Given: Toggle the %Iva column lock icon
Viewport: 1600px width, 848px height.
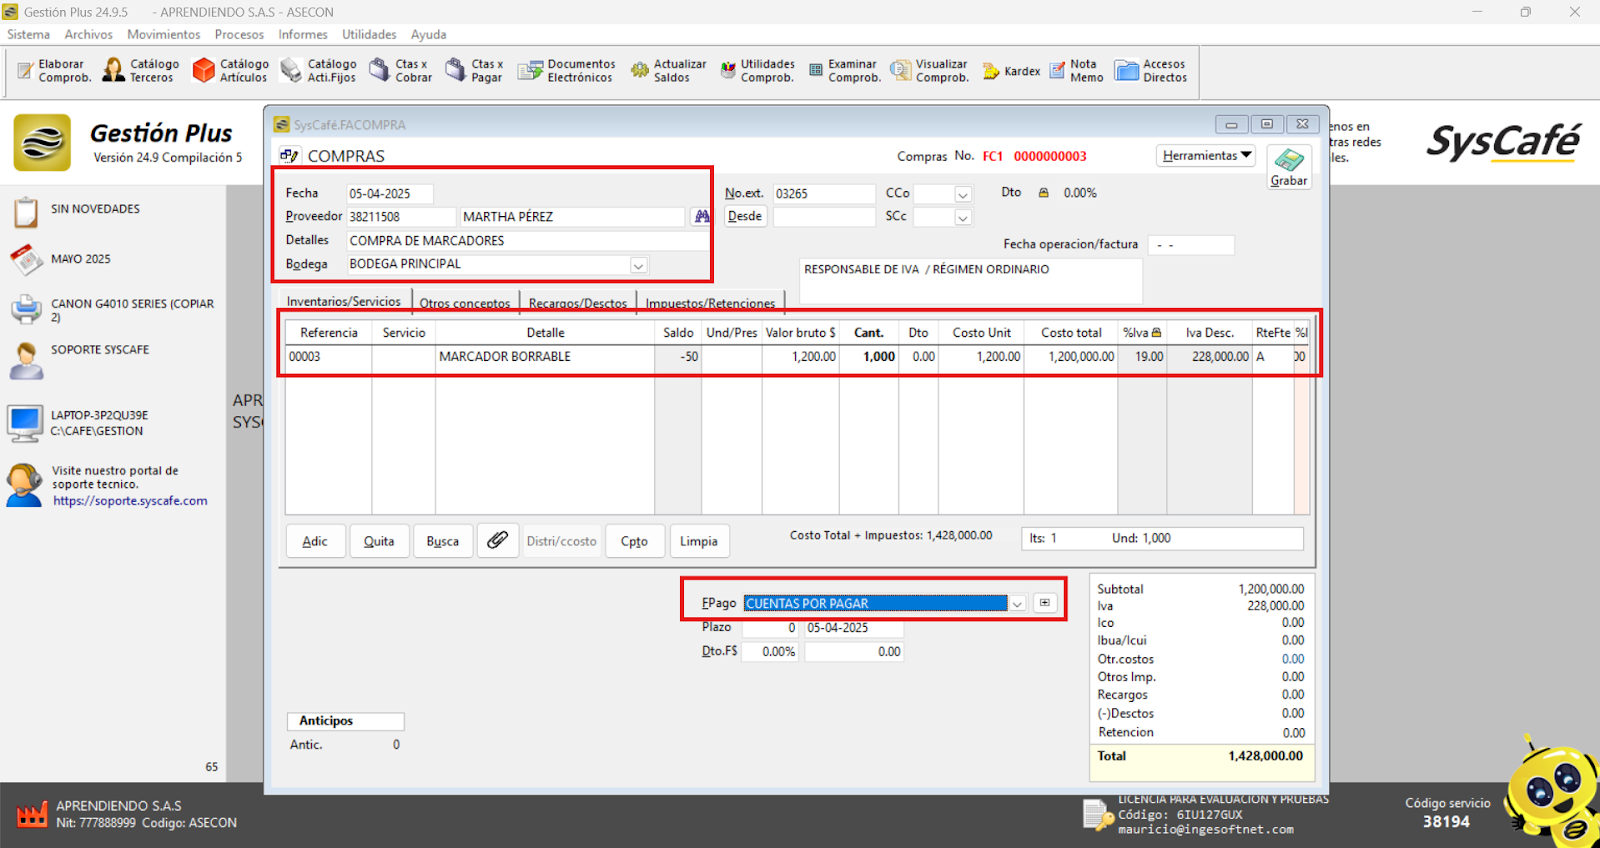Looking at the screenshot, I should (1156, 333).
